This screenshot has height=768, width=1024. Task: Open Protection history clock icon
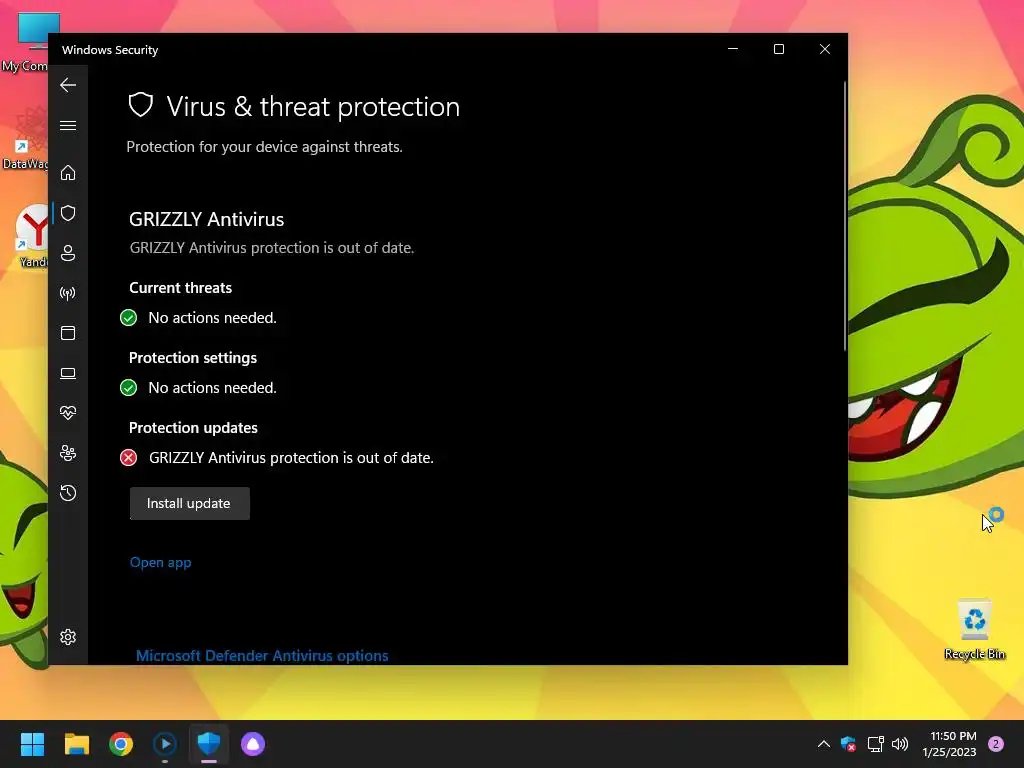tap(68, 493)
